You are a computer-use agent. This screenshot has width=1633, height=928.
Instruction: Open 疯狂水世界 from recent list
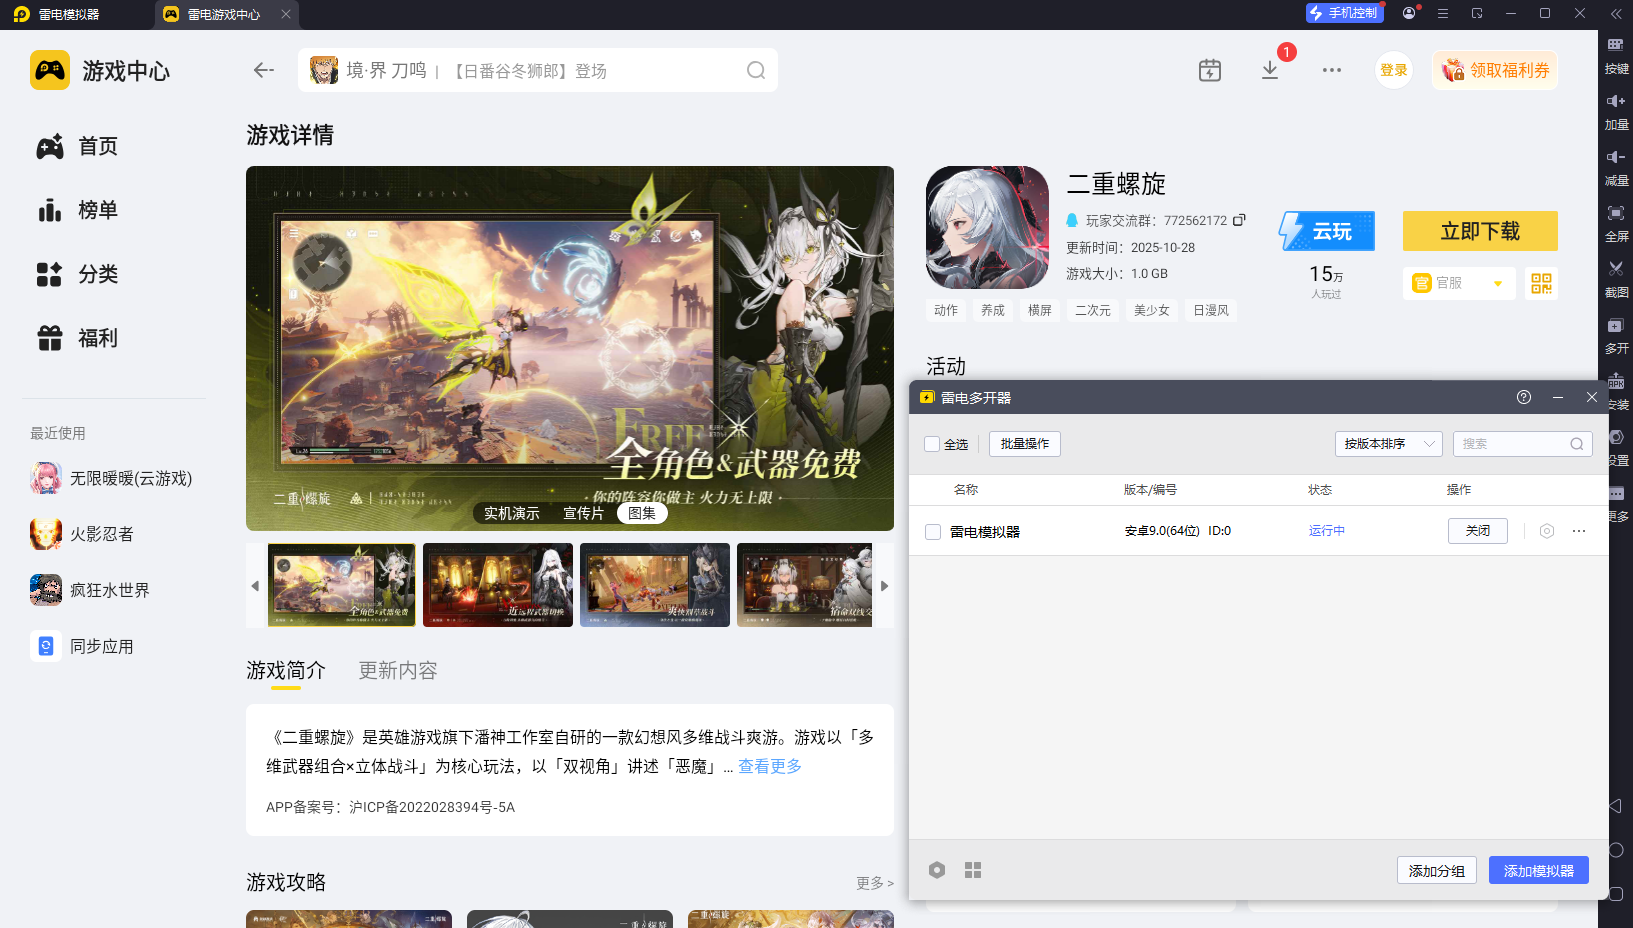coord(90,591)
